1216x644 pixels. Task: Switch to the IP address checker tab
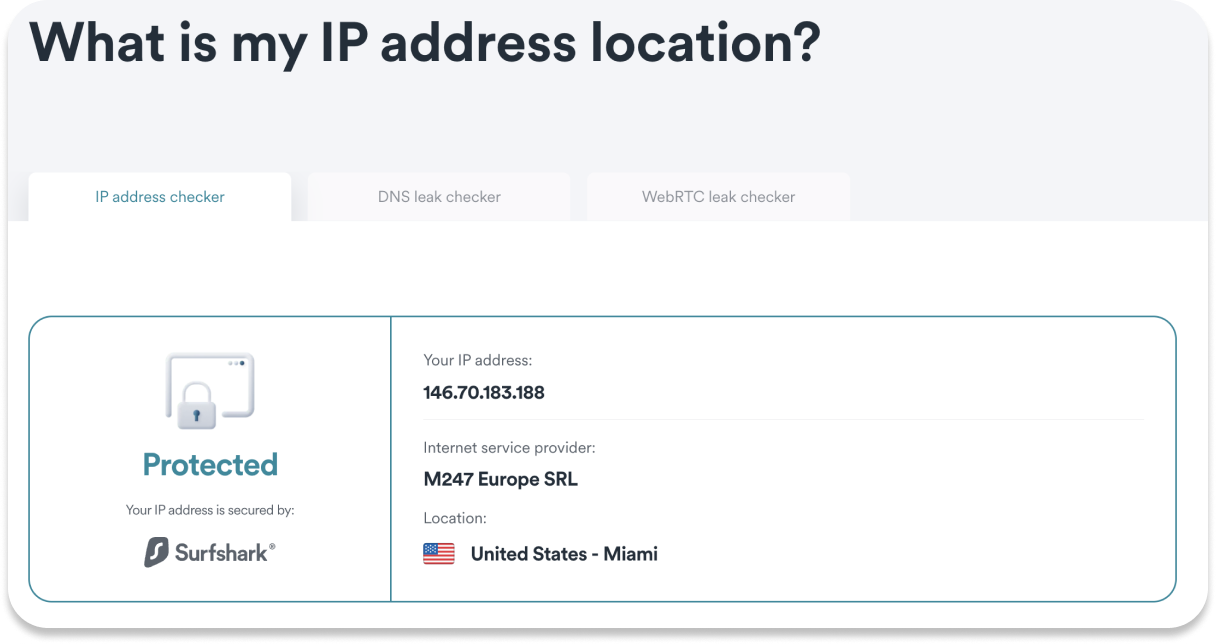point(160,197)
